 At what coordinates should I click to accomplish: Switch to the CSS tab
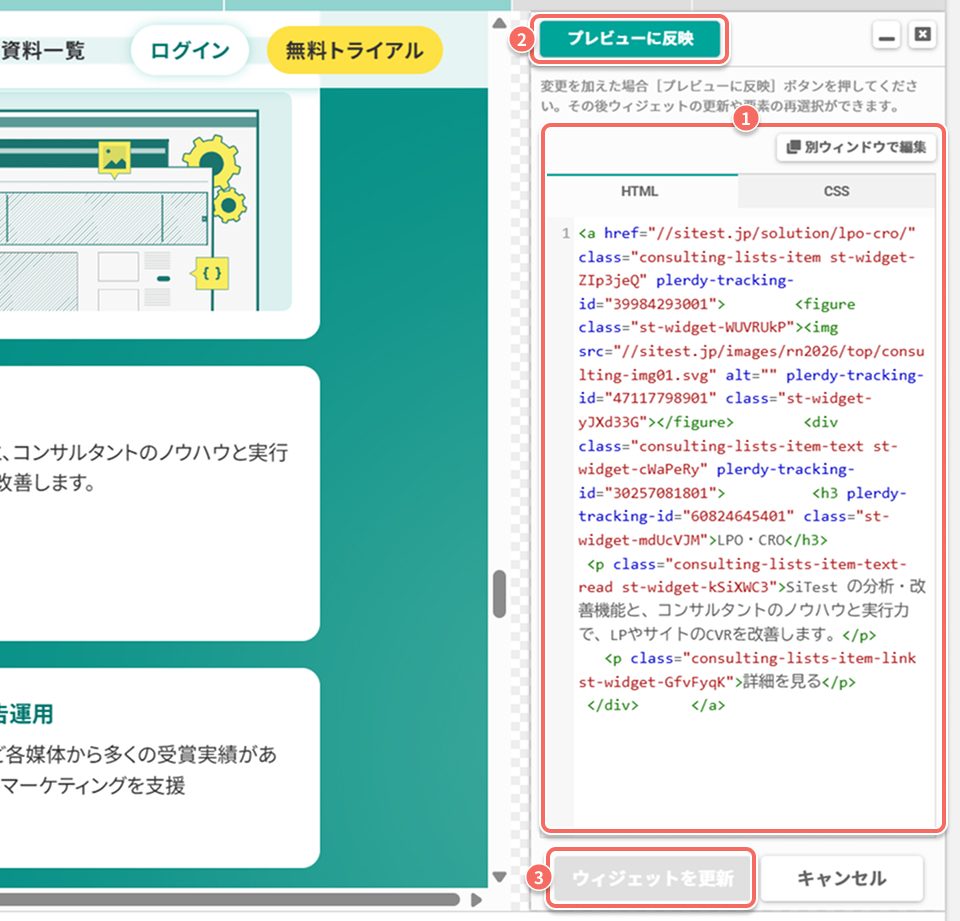[836, 191]
